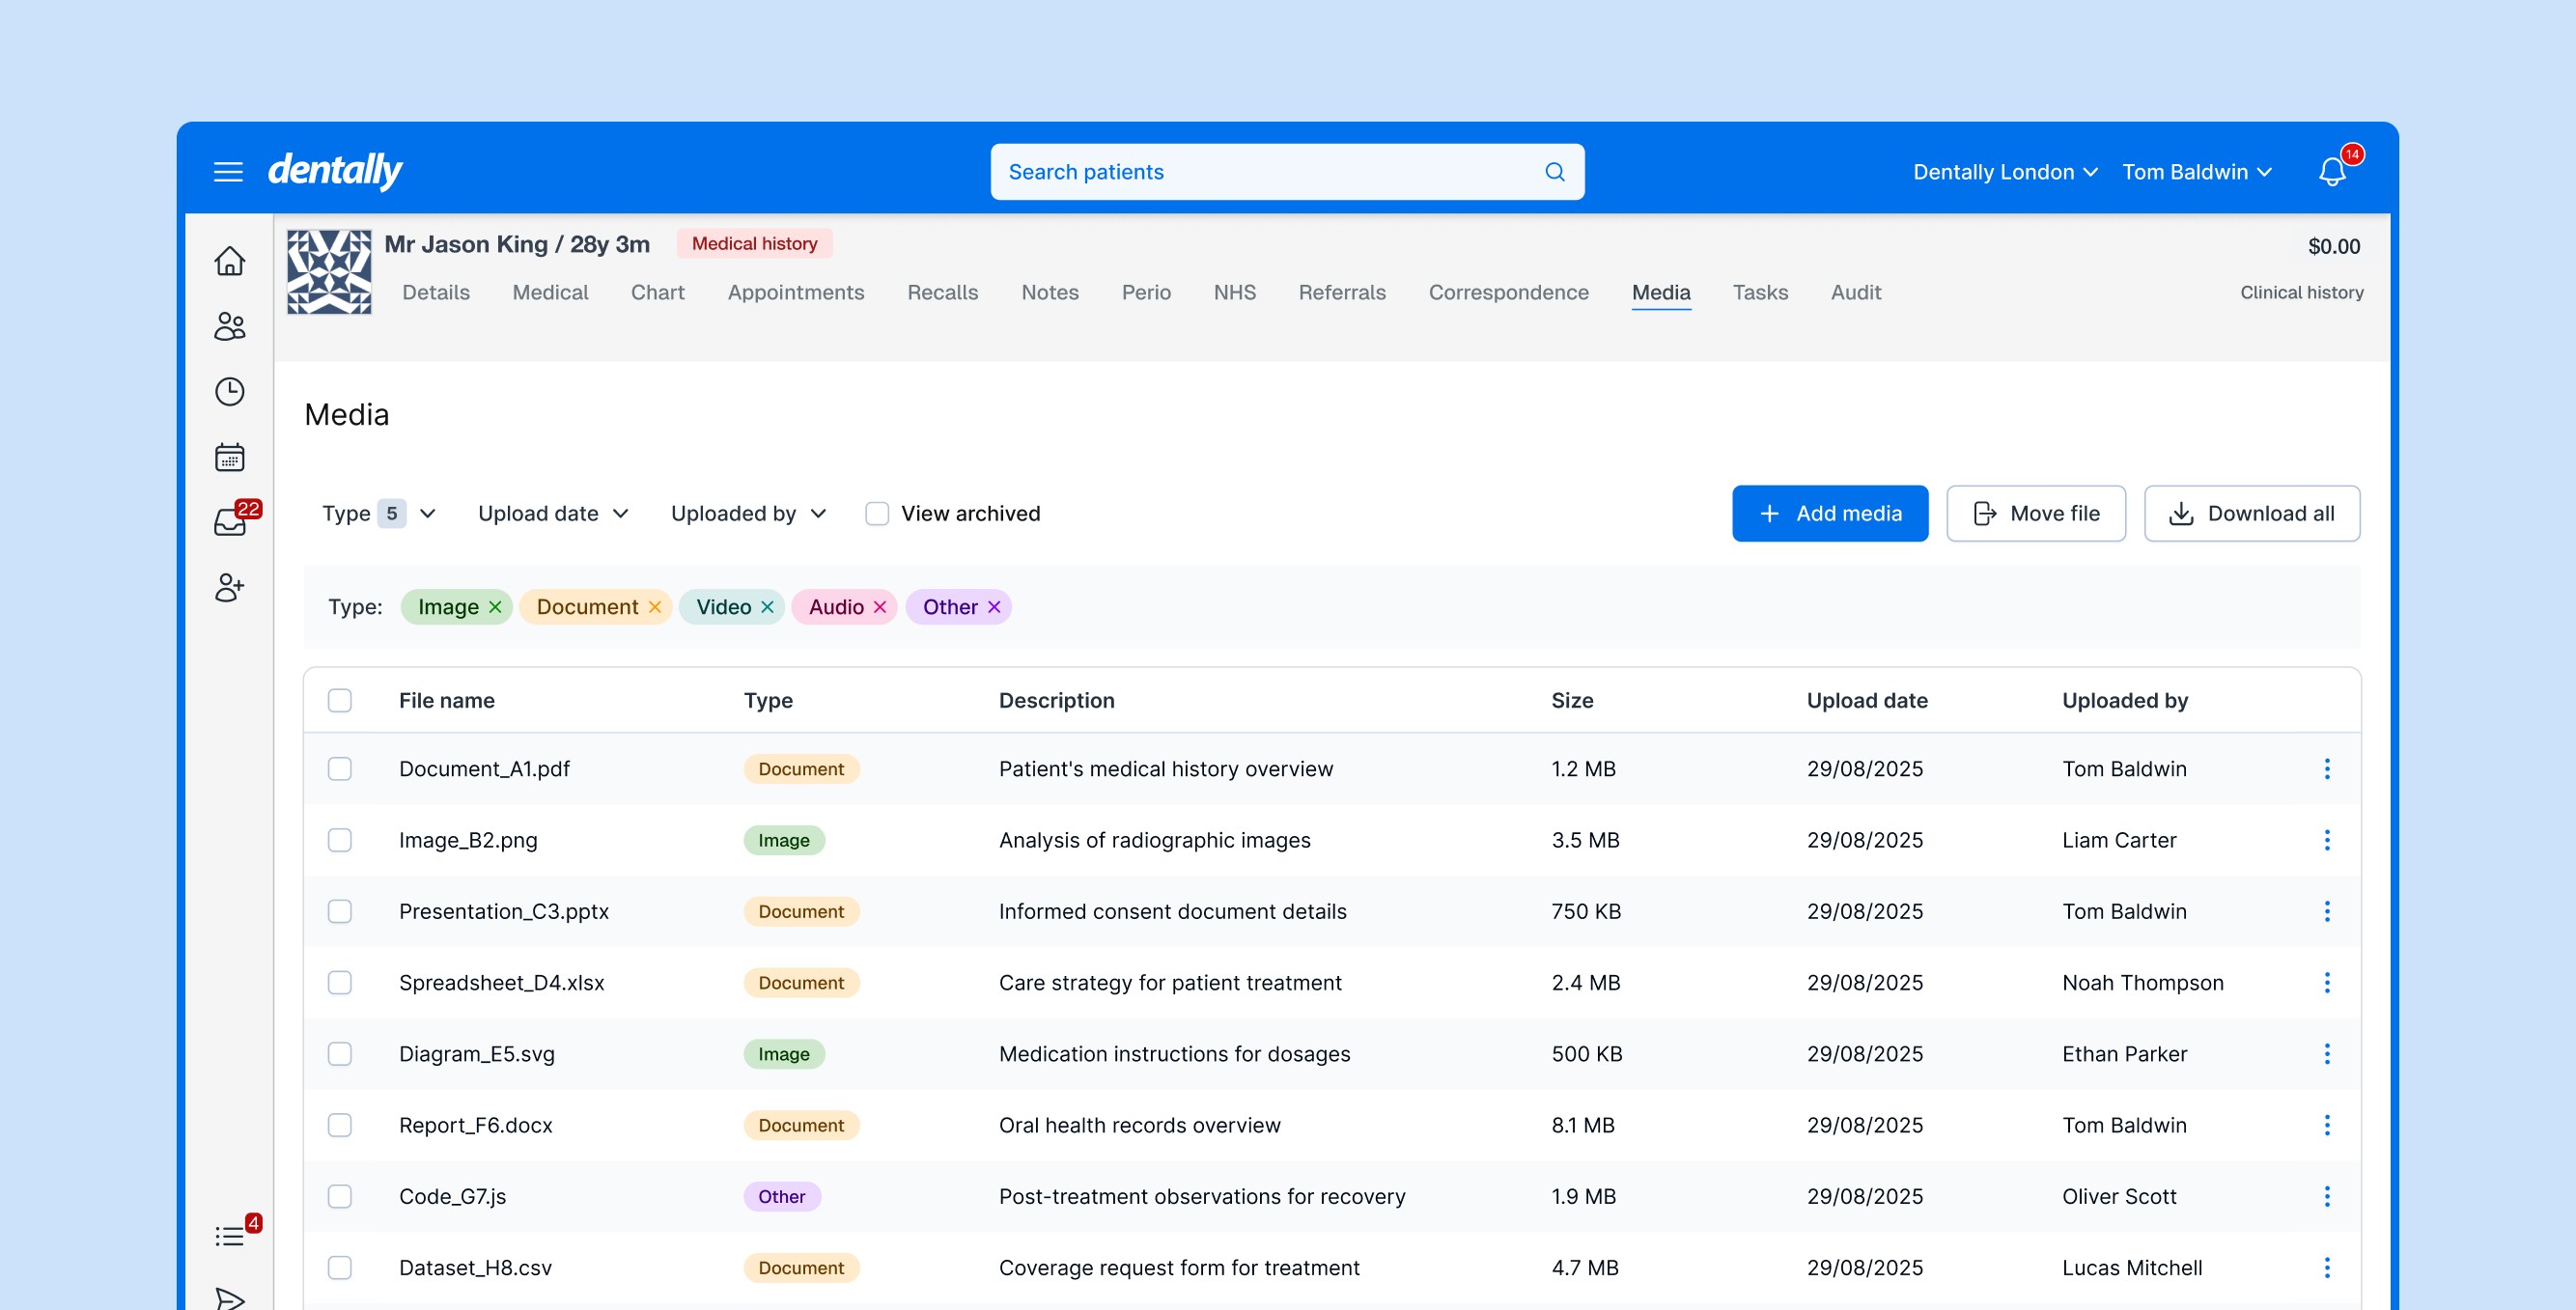The image size is (2576, 1310).
Task: Expand the Dentally London location dropdown
Action: (x=2004, y=172)
